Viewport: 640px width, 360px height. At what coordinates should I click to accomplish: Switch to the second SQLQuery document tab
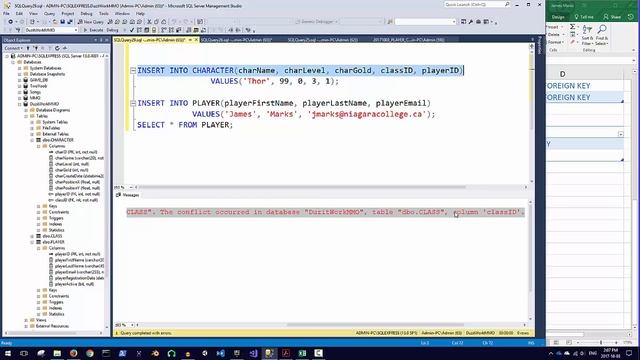[237, 40]
